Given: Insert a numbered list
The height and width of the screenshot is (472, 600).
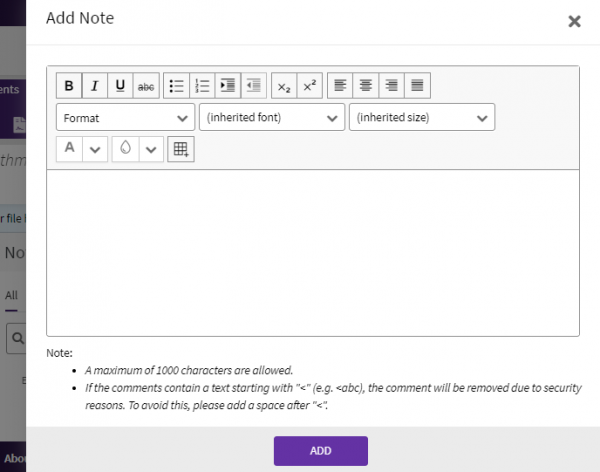Looking at the screenshot, I should click(202, 86).
